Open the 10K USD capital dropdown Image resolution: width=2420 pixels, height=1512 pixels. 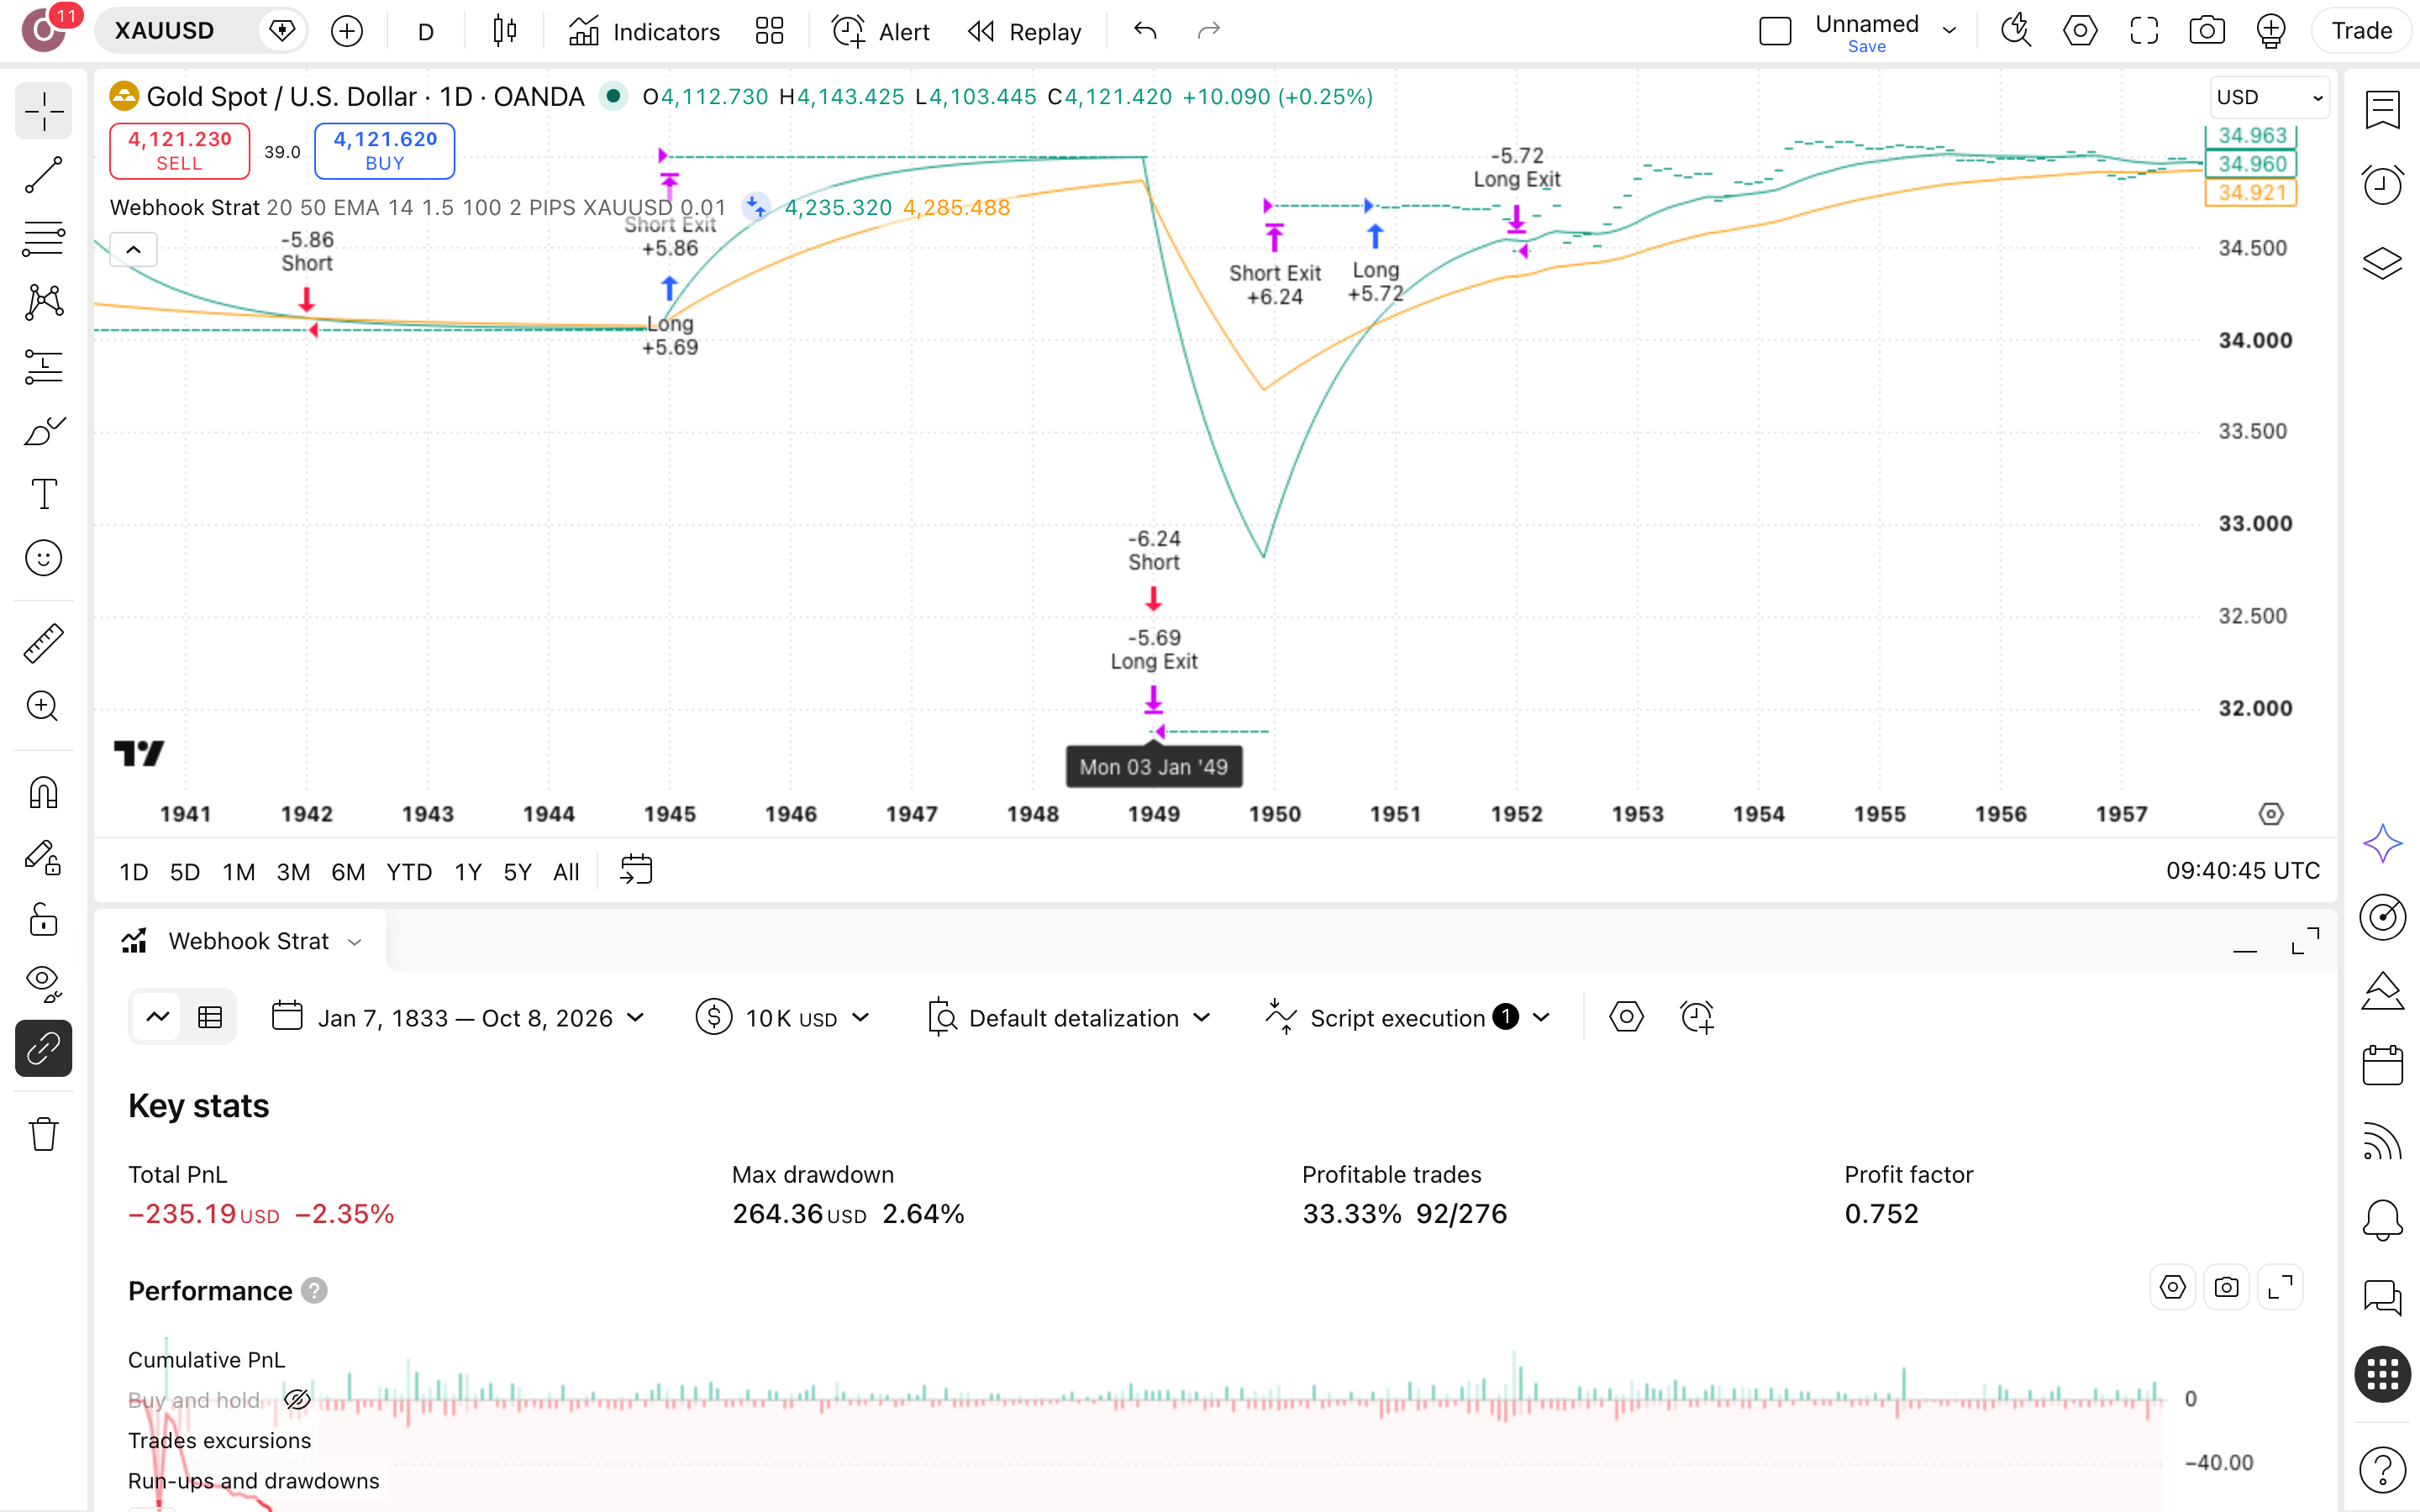pyautogui.click(x=784, y=1018)
